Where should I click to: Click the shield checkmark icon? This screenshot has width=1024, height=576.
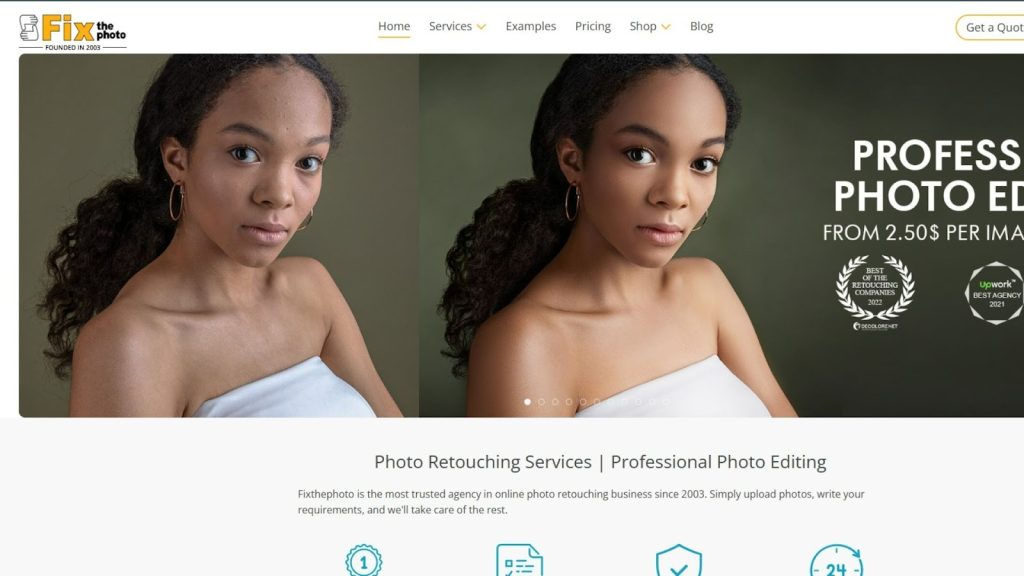(678, 561)
